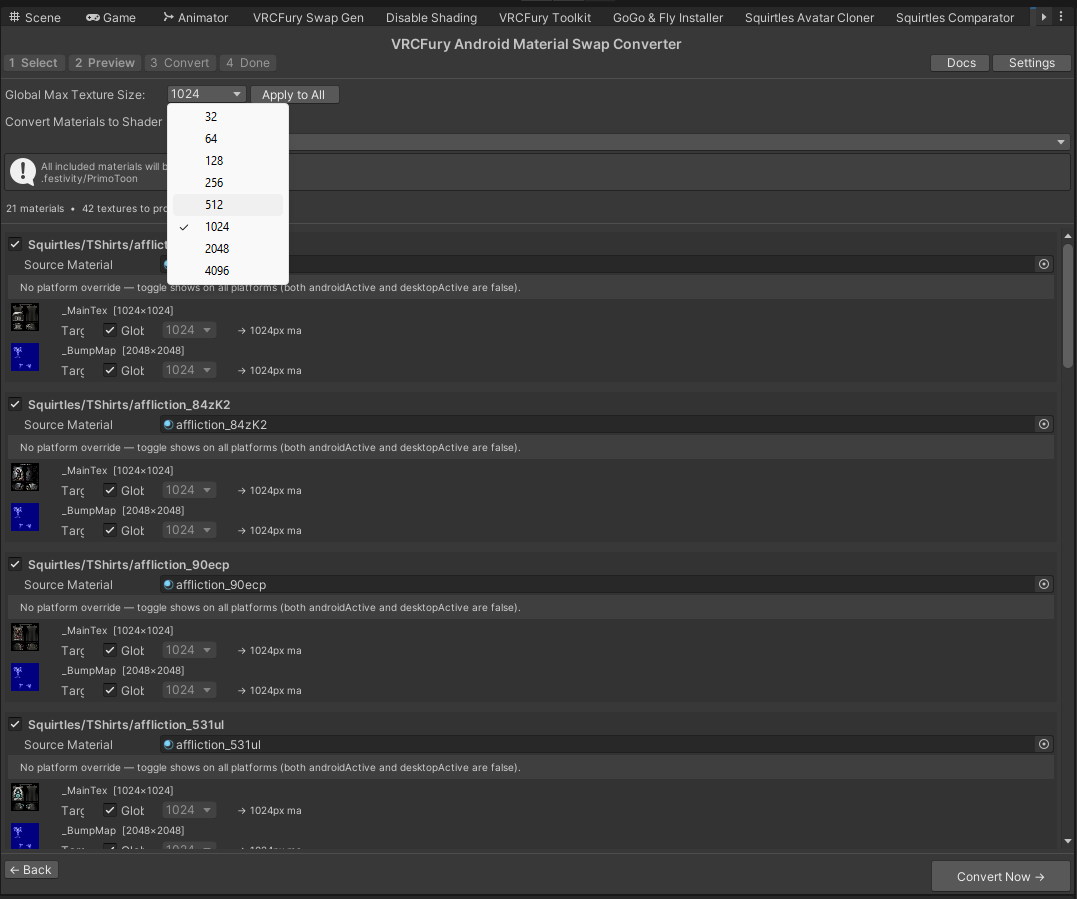This screenshot has height=899, width=1077.
Task: Switch to the Scene tab
Action: click(x=35, y=17)
